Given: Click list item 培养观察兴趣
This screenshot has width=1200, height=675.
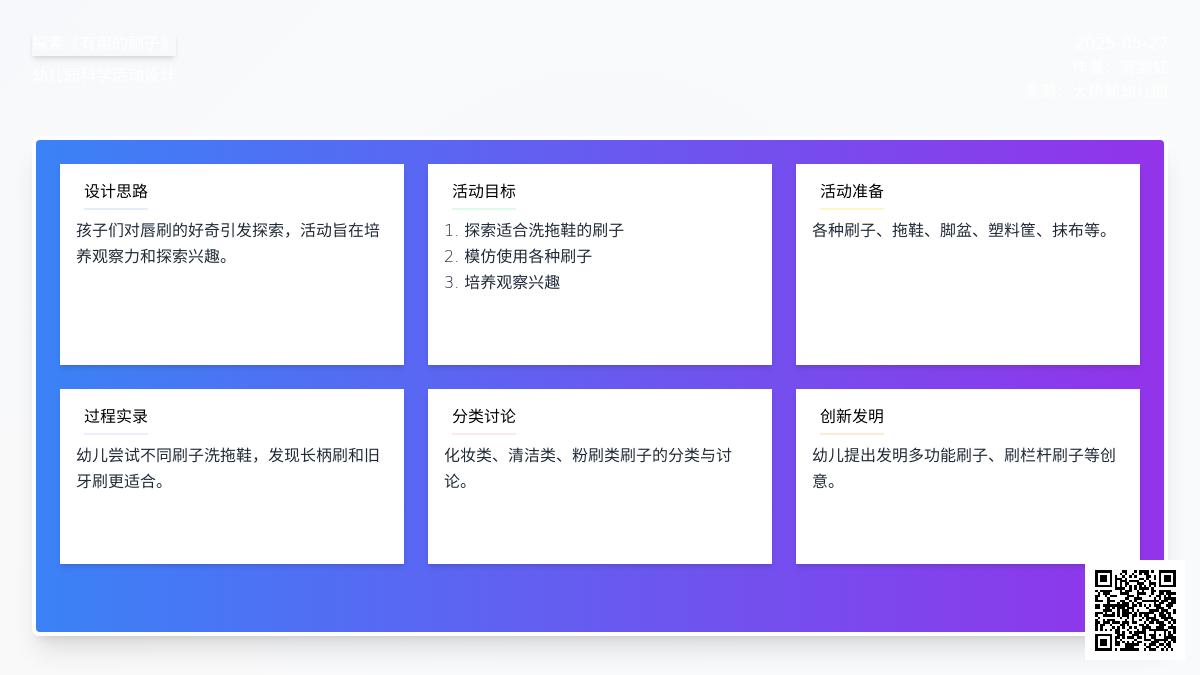Looking at the screenshot, I should (512, 282).
